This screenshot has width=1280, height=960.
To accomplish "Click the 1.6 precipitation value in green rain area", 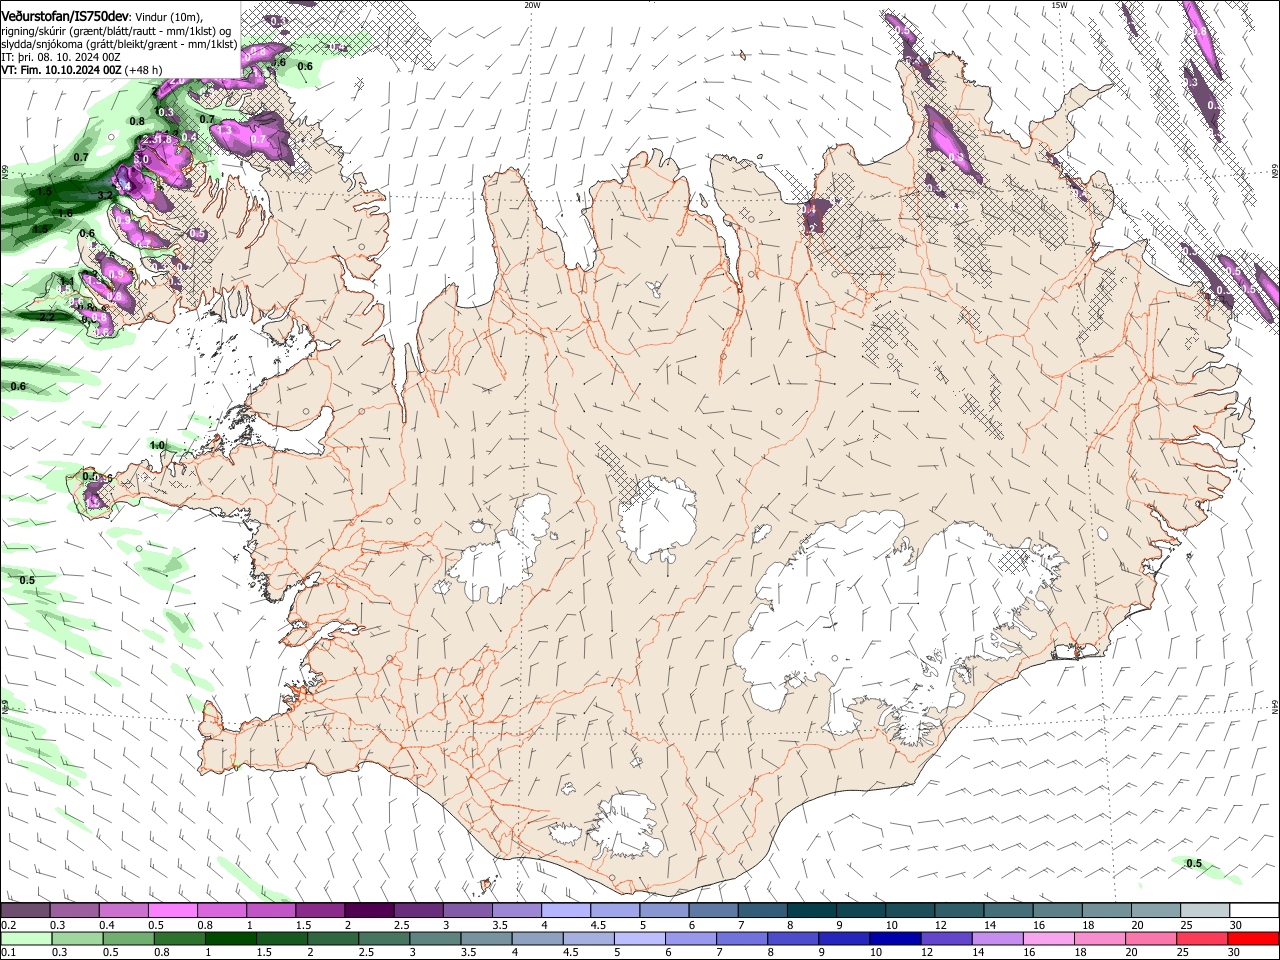I will pyautogui.click(x=65, y=213).
